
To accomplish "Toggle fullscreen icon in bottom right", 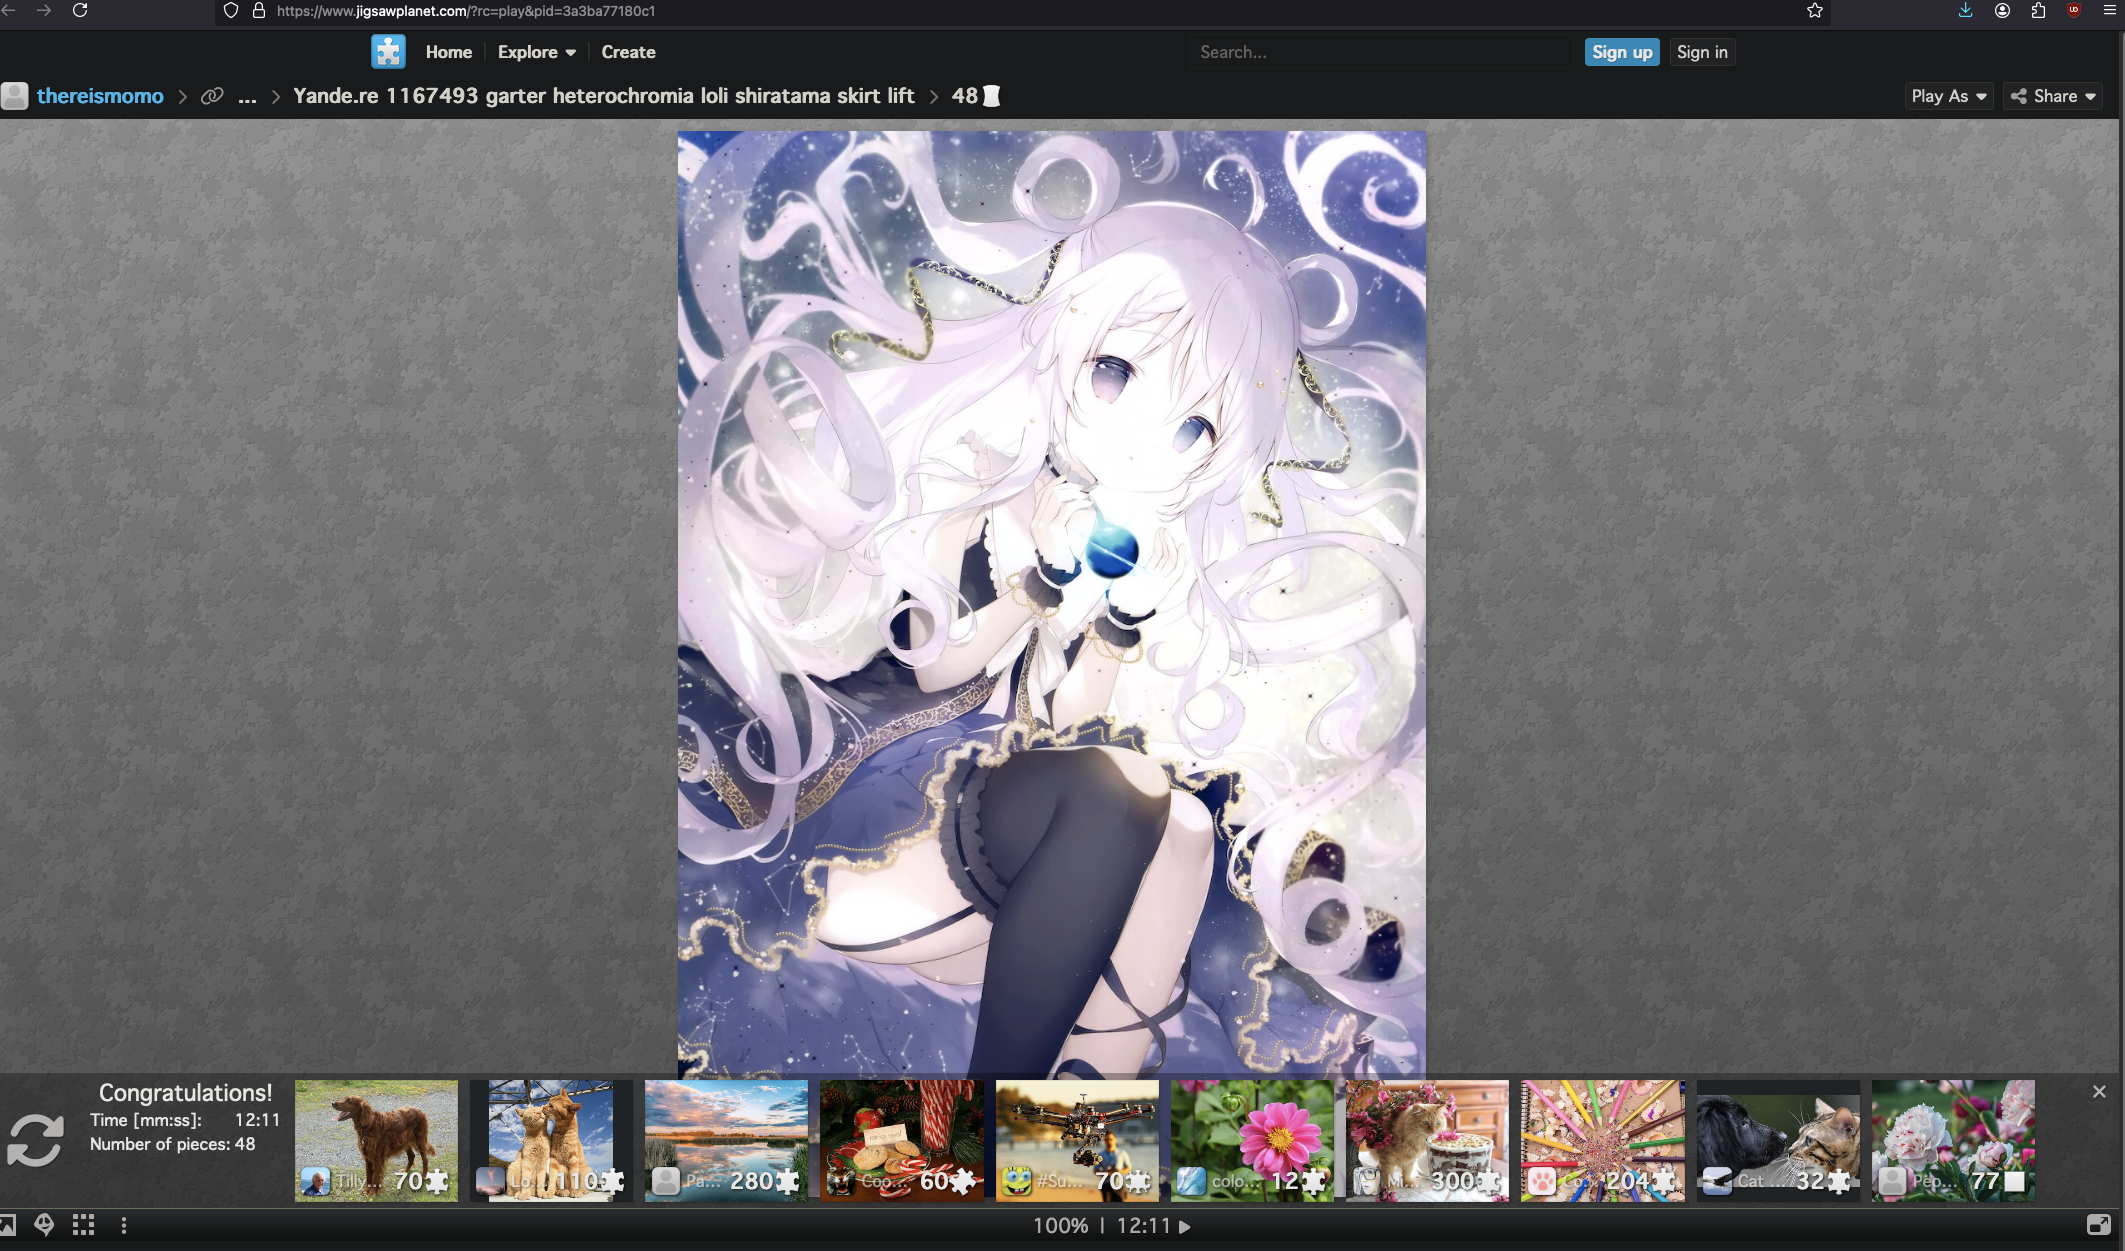I will 2098,1225.
